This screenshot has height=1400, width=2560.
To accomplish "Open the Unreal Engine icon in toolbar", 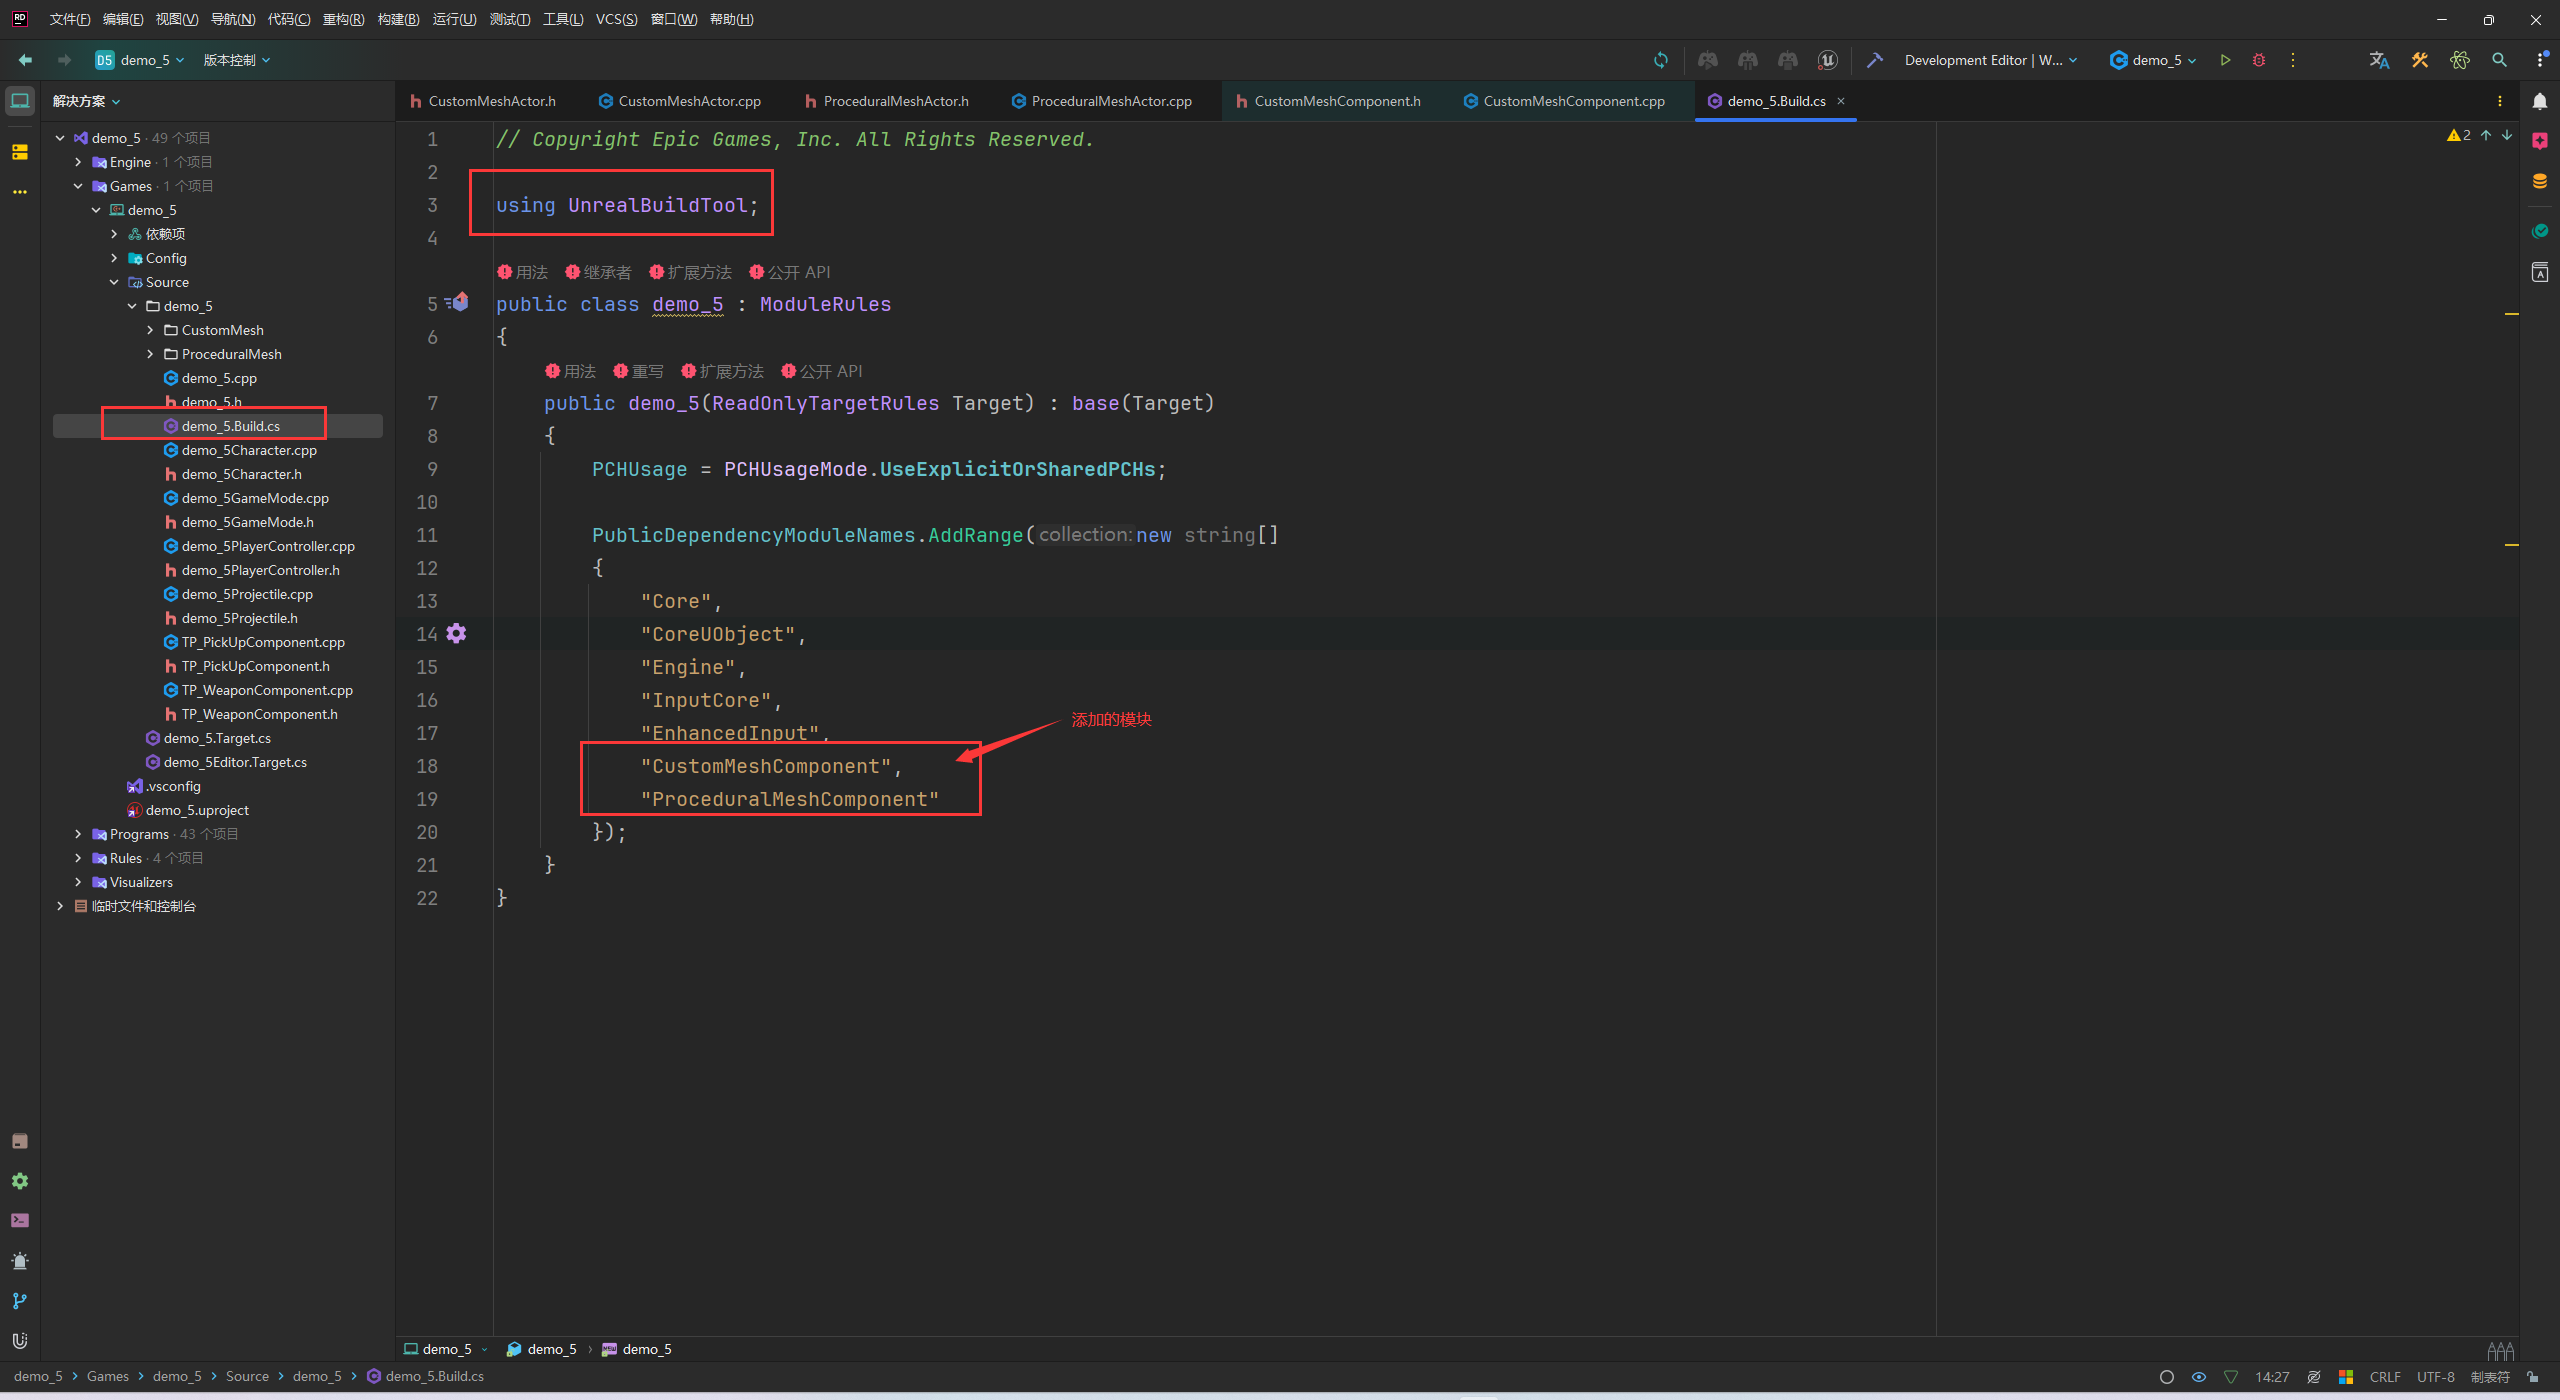I will coord(1827,60).
